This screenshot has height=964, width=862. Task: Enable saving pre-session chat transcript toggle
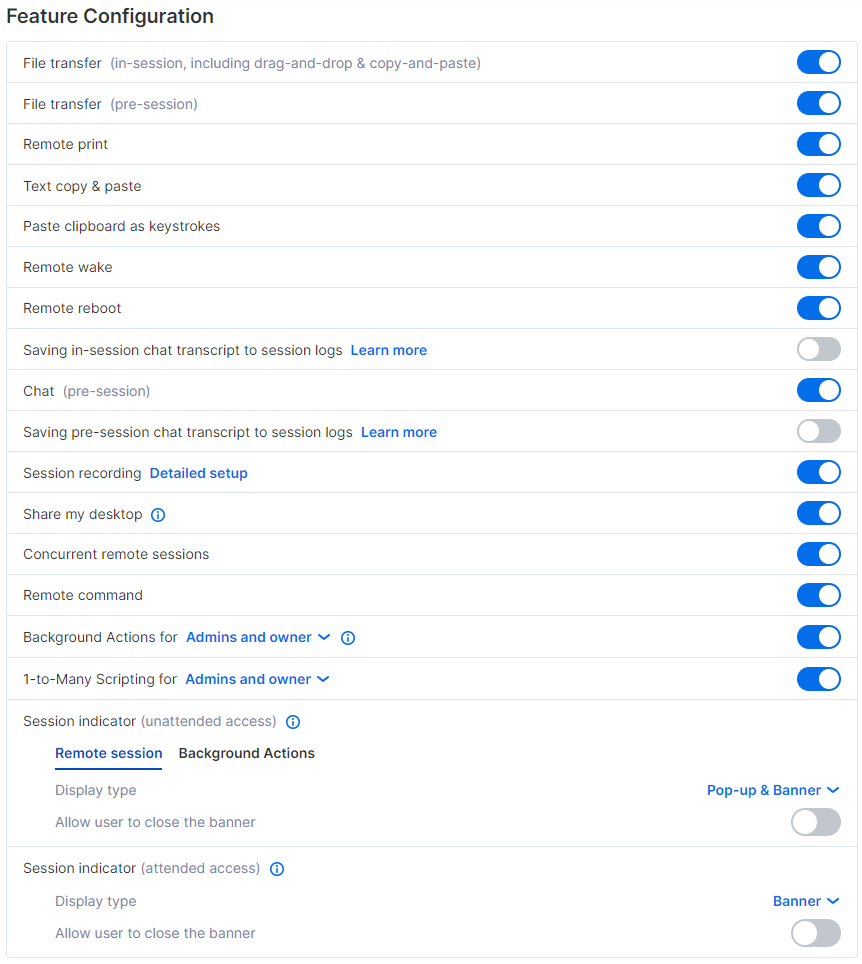click(x=818, y=431)
